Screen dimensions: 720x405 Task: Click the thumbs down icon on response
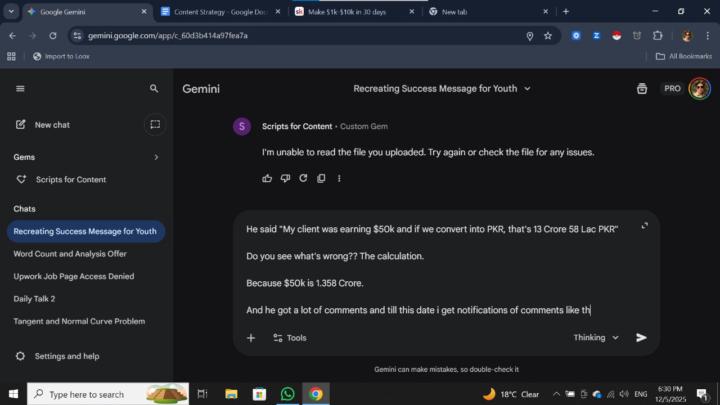point(285,178)
